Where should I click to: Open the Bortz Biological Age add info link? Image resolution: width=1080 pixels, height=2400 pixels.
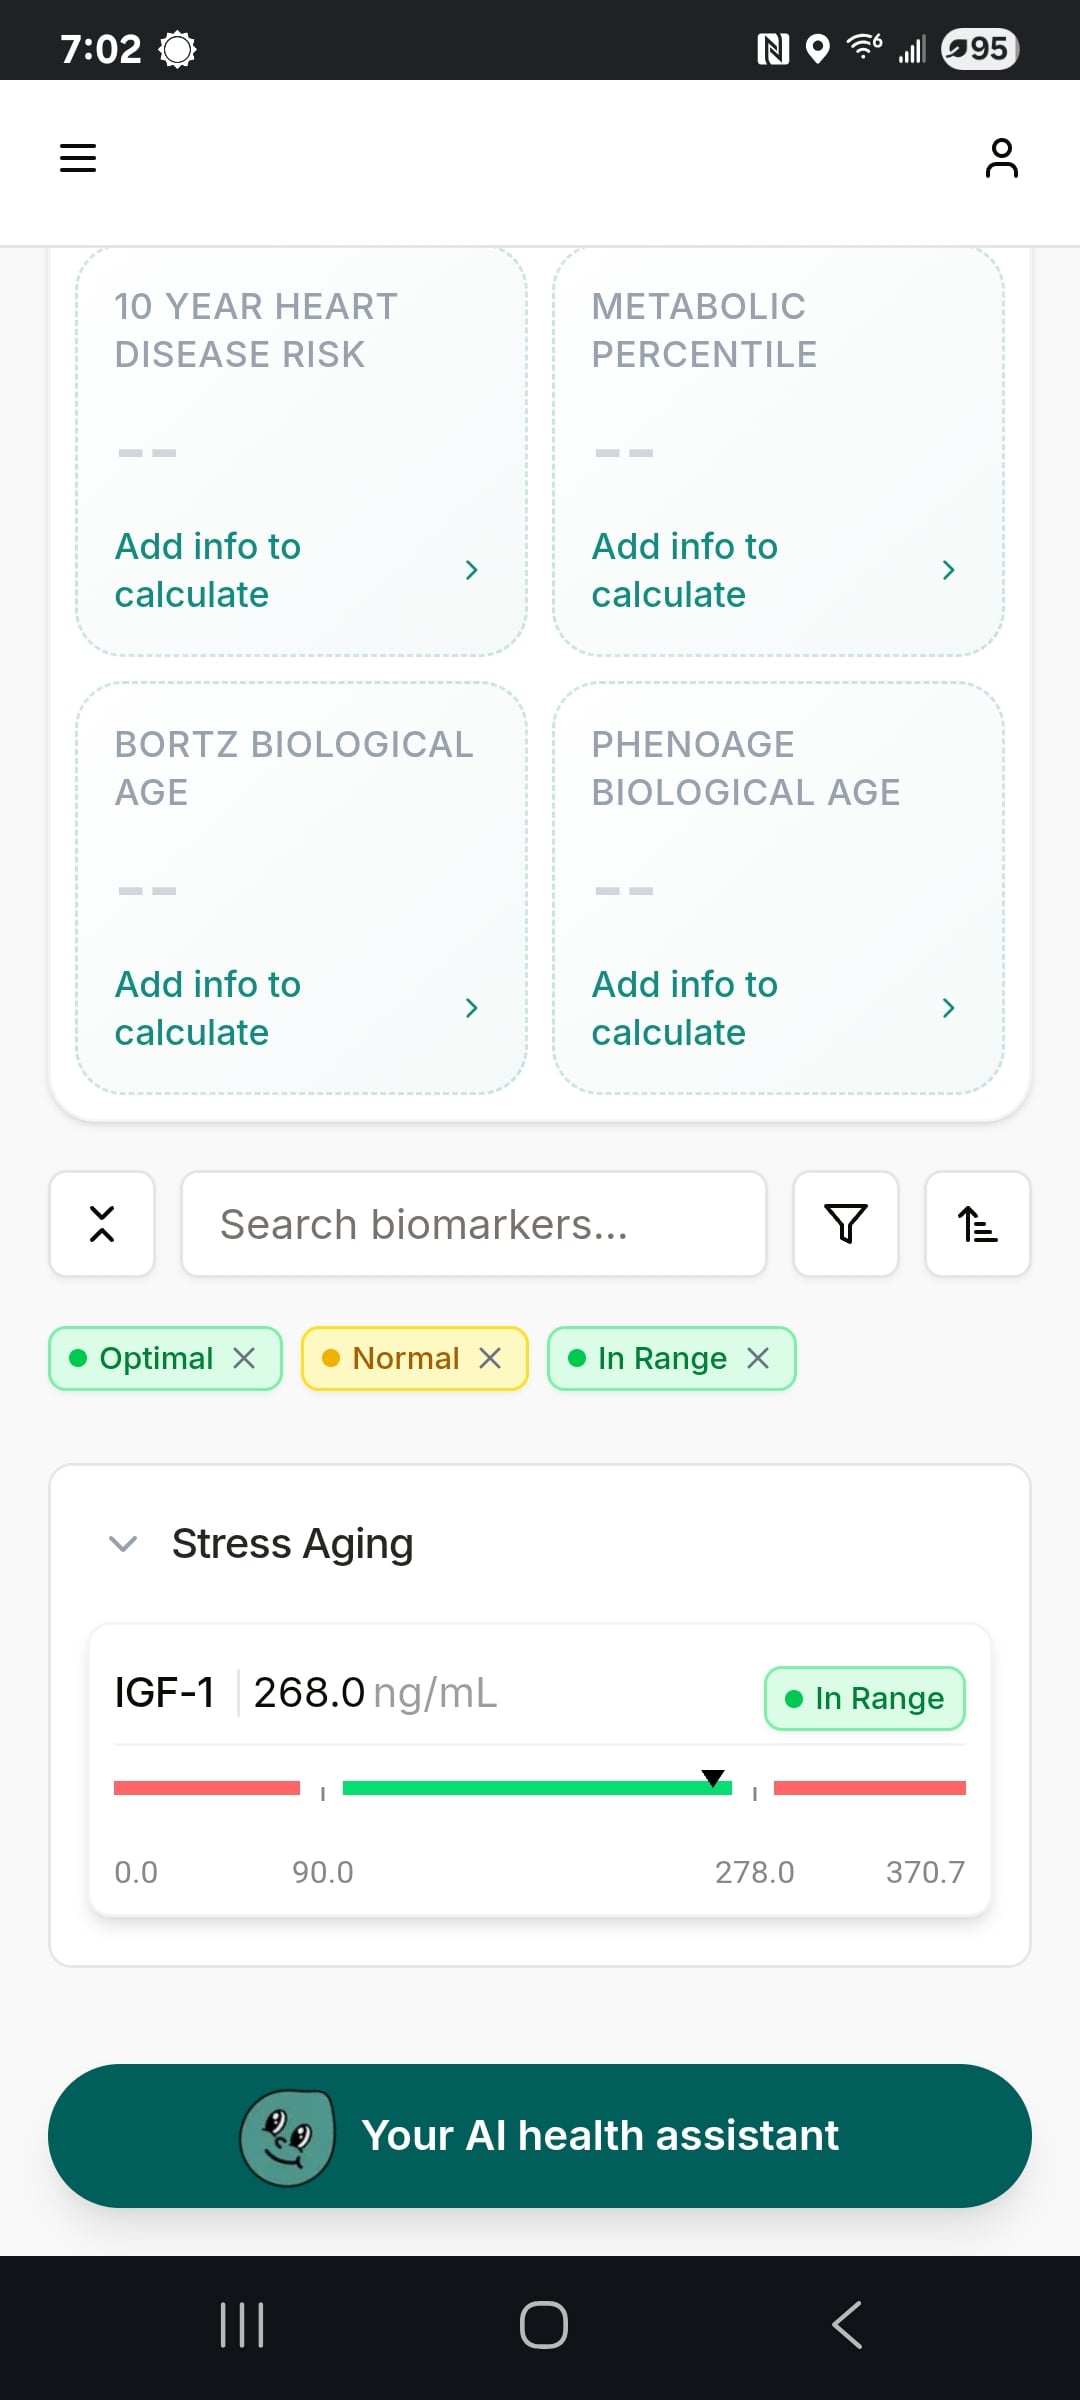click(x=208, y=1008)
